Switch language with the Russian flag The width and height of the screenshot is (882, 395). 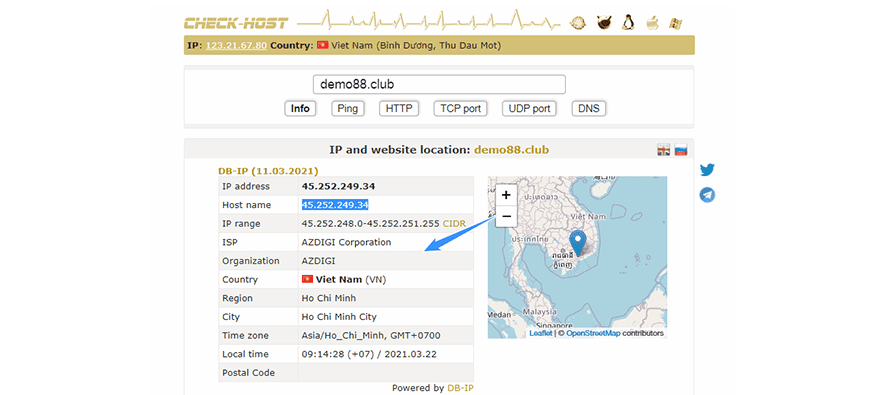[681, 150]
